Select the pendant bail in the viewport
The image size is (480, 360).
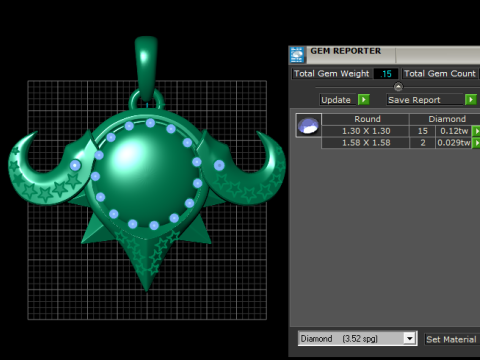tap(146, 68)
